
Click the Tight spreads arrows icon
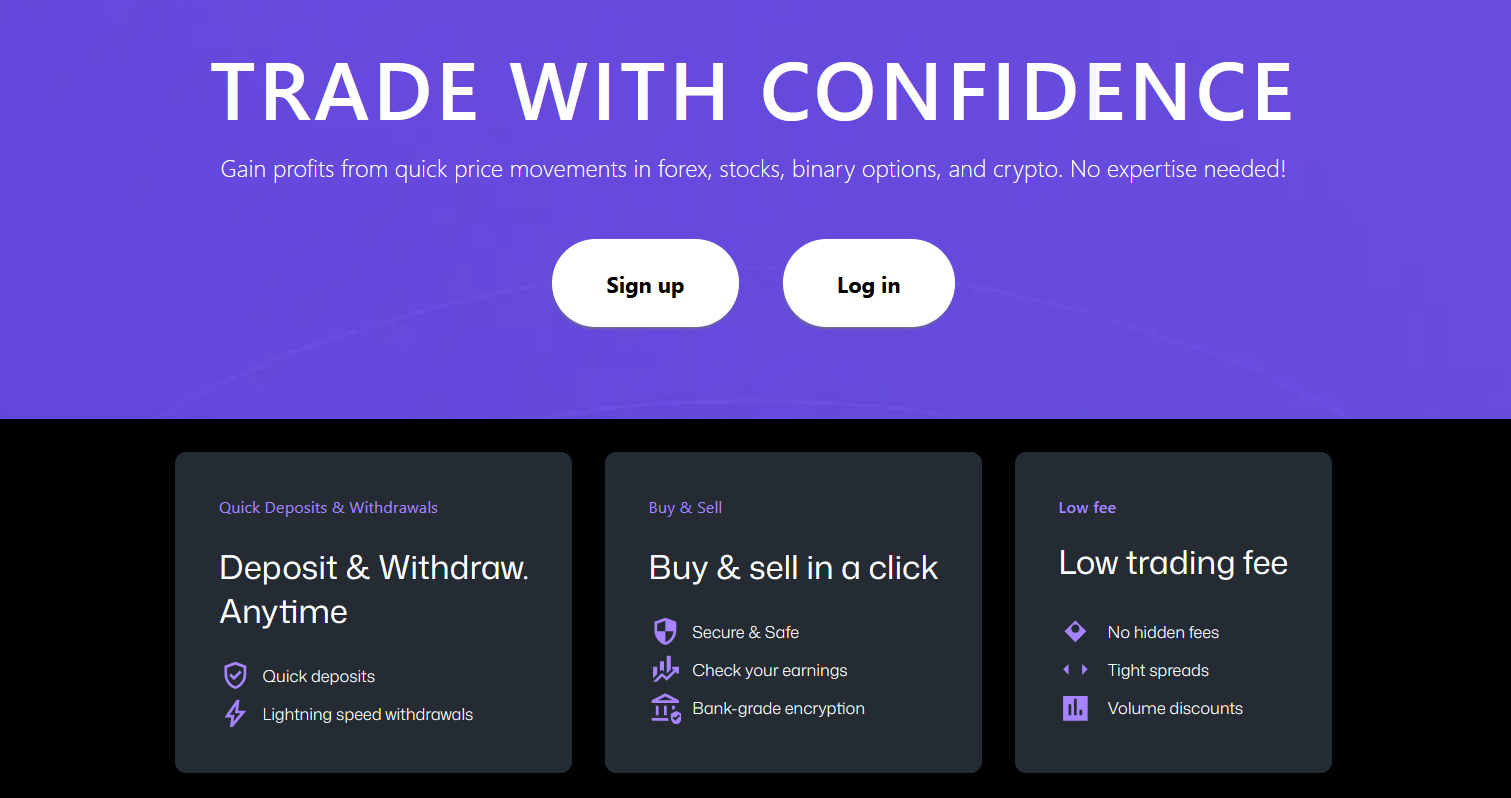1075,670
